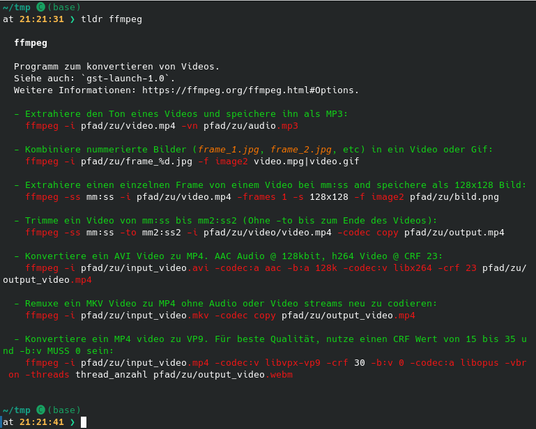Click the bold 'ffmpeg' heading
The height and width of the screenshot is (429, 536).
[x=31, y=43]
